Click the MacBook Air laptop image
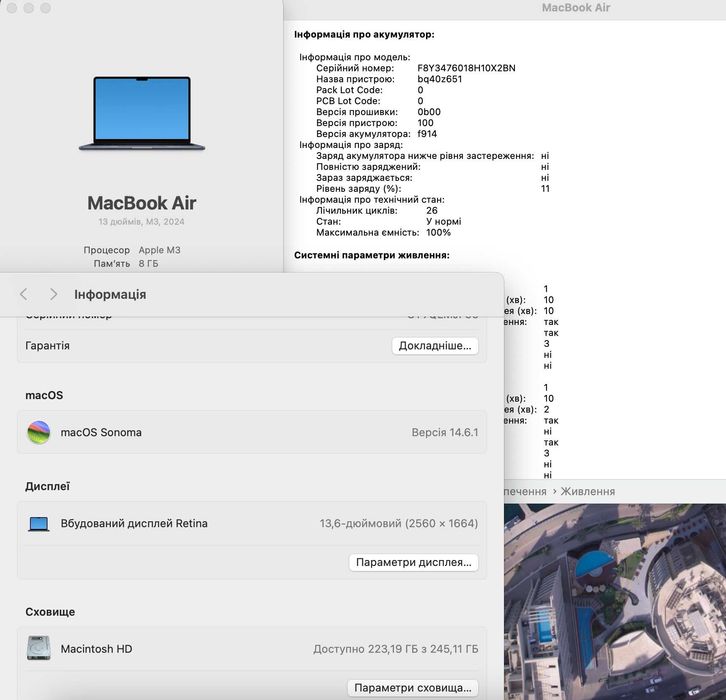The image size is (726, 700). [x=142, y=113]
